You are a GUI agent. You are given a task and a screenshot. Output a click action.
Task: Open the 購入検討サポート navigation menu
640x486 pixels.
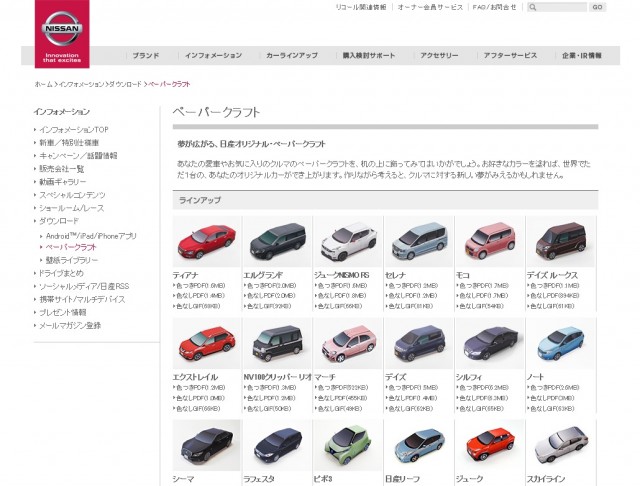[x=369, y=55]
